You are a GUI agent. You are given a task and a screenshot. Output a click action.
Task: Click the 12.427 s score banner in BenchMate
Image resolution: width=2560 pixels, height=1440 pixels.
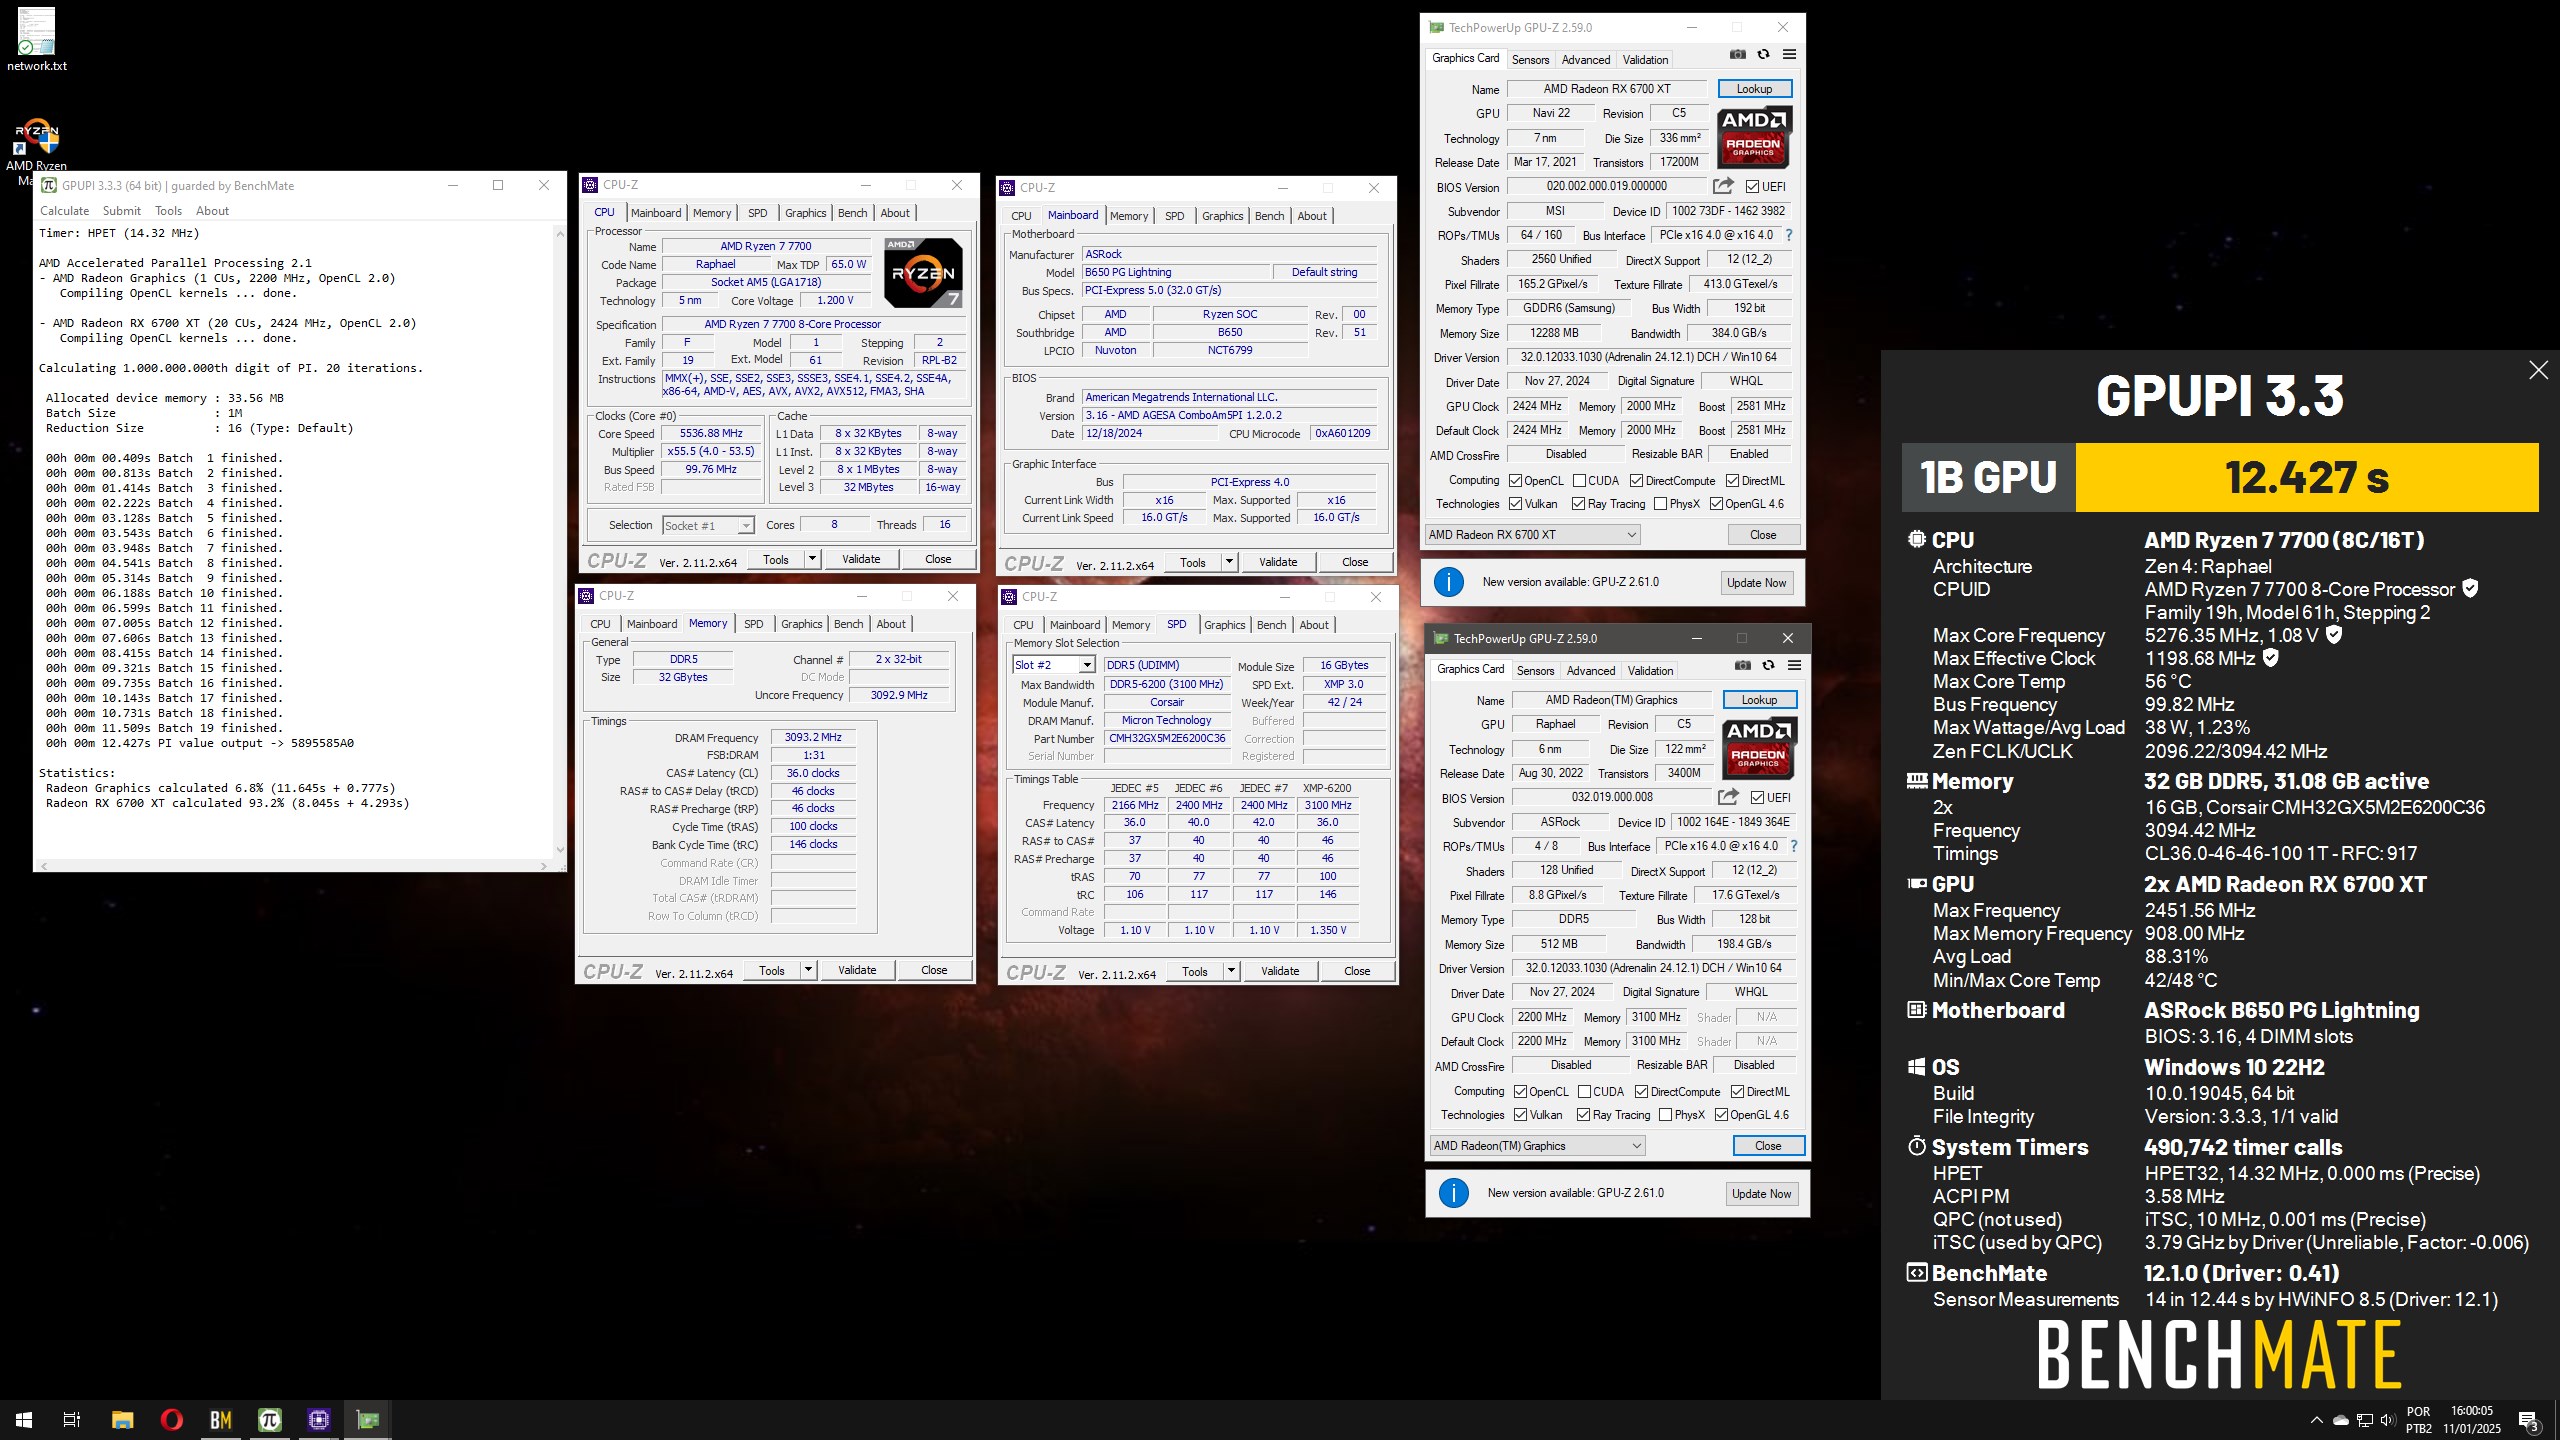click(2306, 477)
